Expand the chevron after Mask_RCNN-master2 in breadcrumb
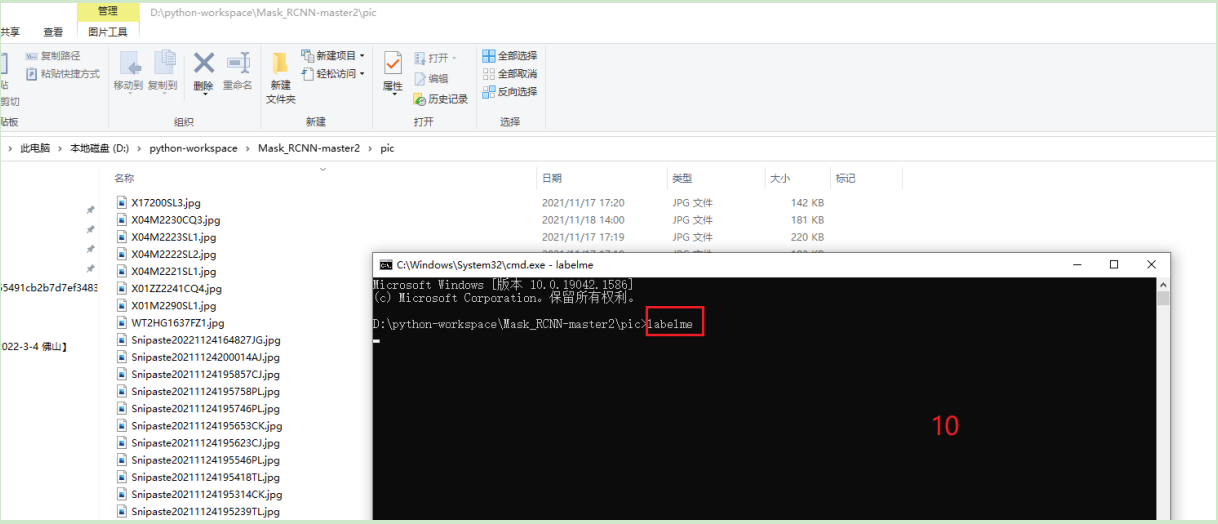The image size is (1218, 524). point(370,148)
